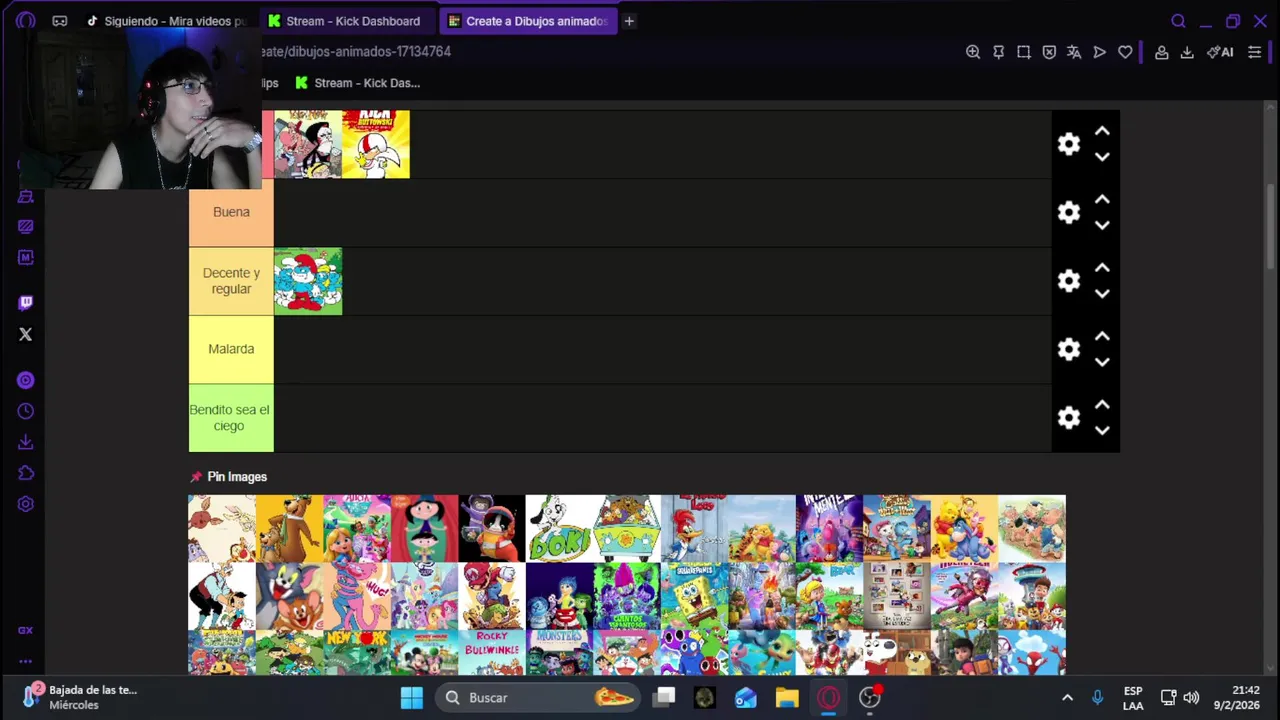This screenshot has width=1280, height=720.
Task: Open the taskbar volume control
Action: pos(1191,698)
